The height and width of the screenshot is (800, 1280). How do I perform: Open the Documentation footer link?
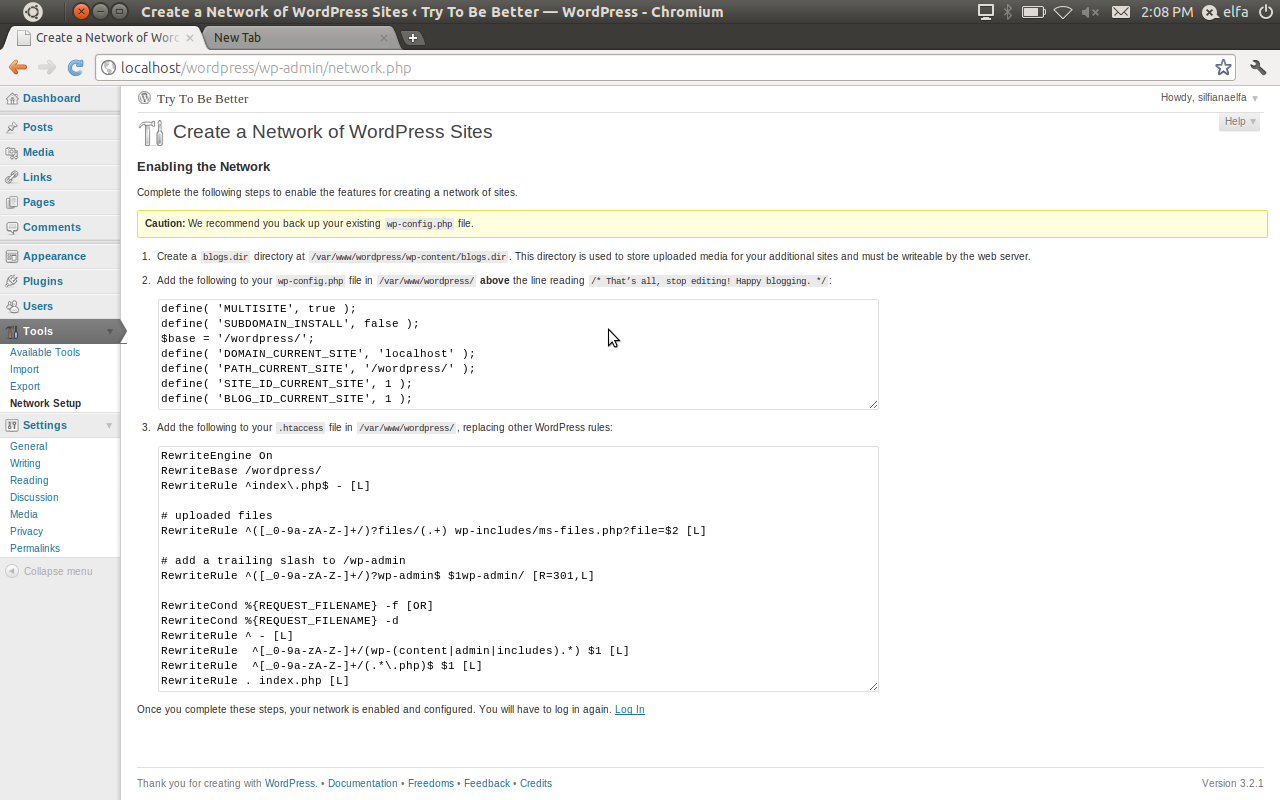(x=362, y=784)
